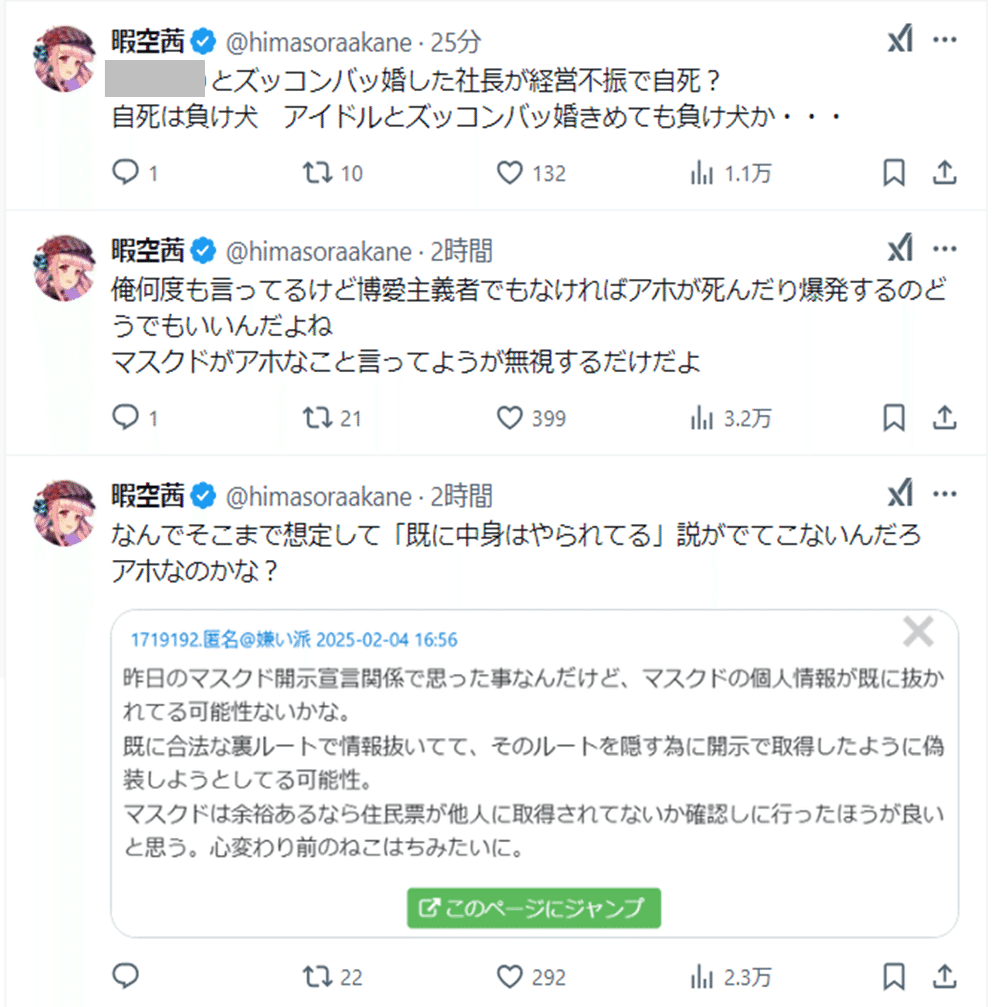
Task: Click the Grok icon on the first tweet
Action: 900,41
